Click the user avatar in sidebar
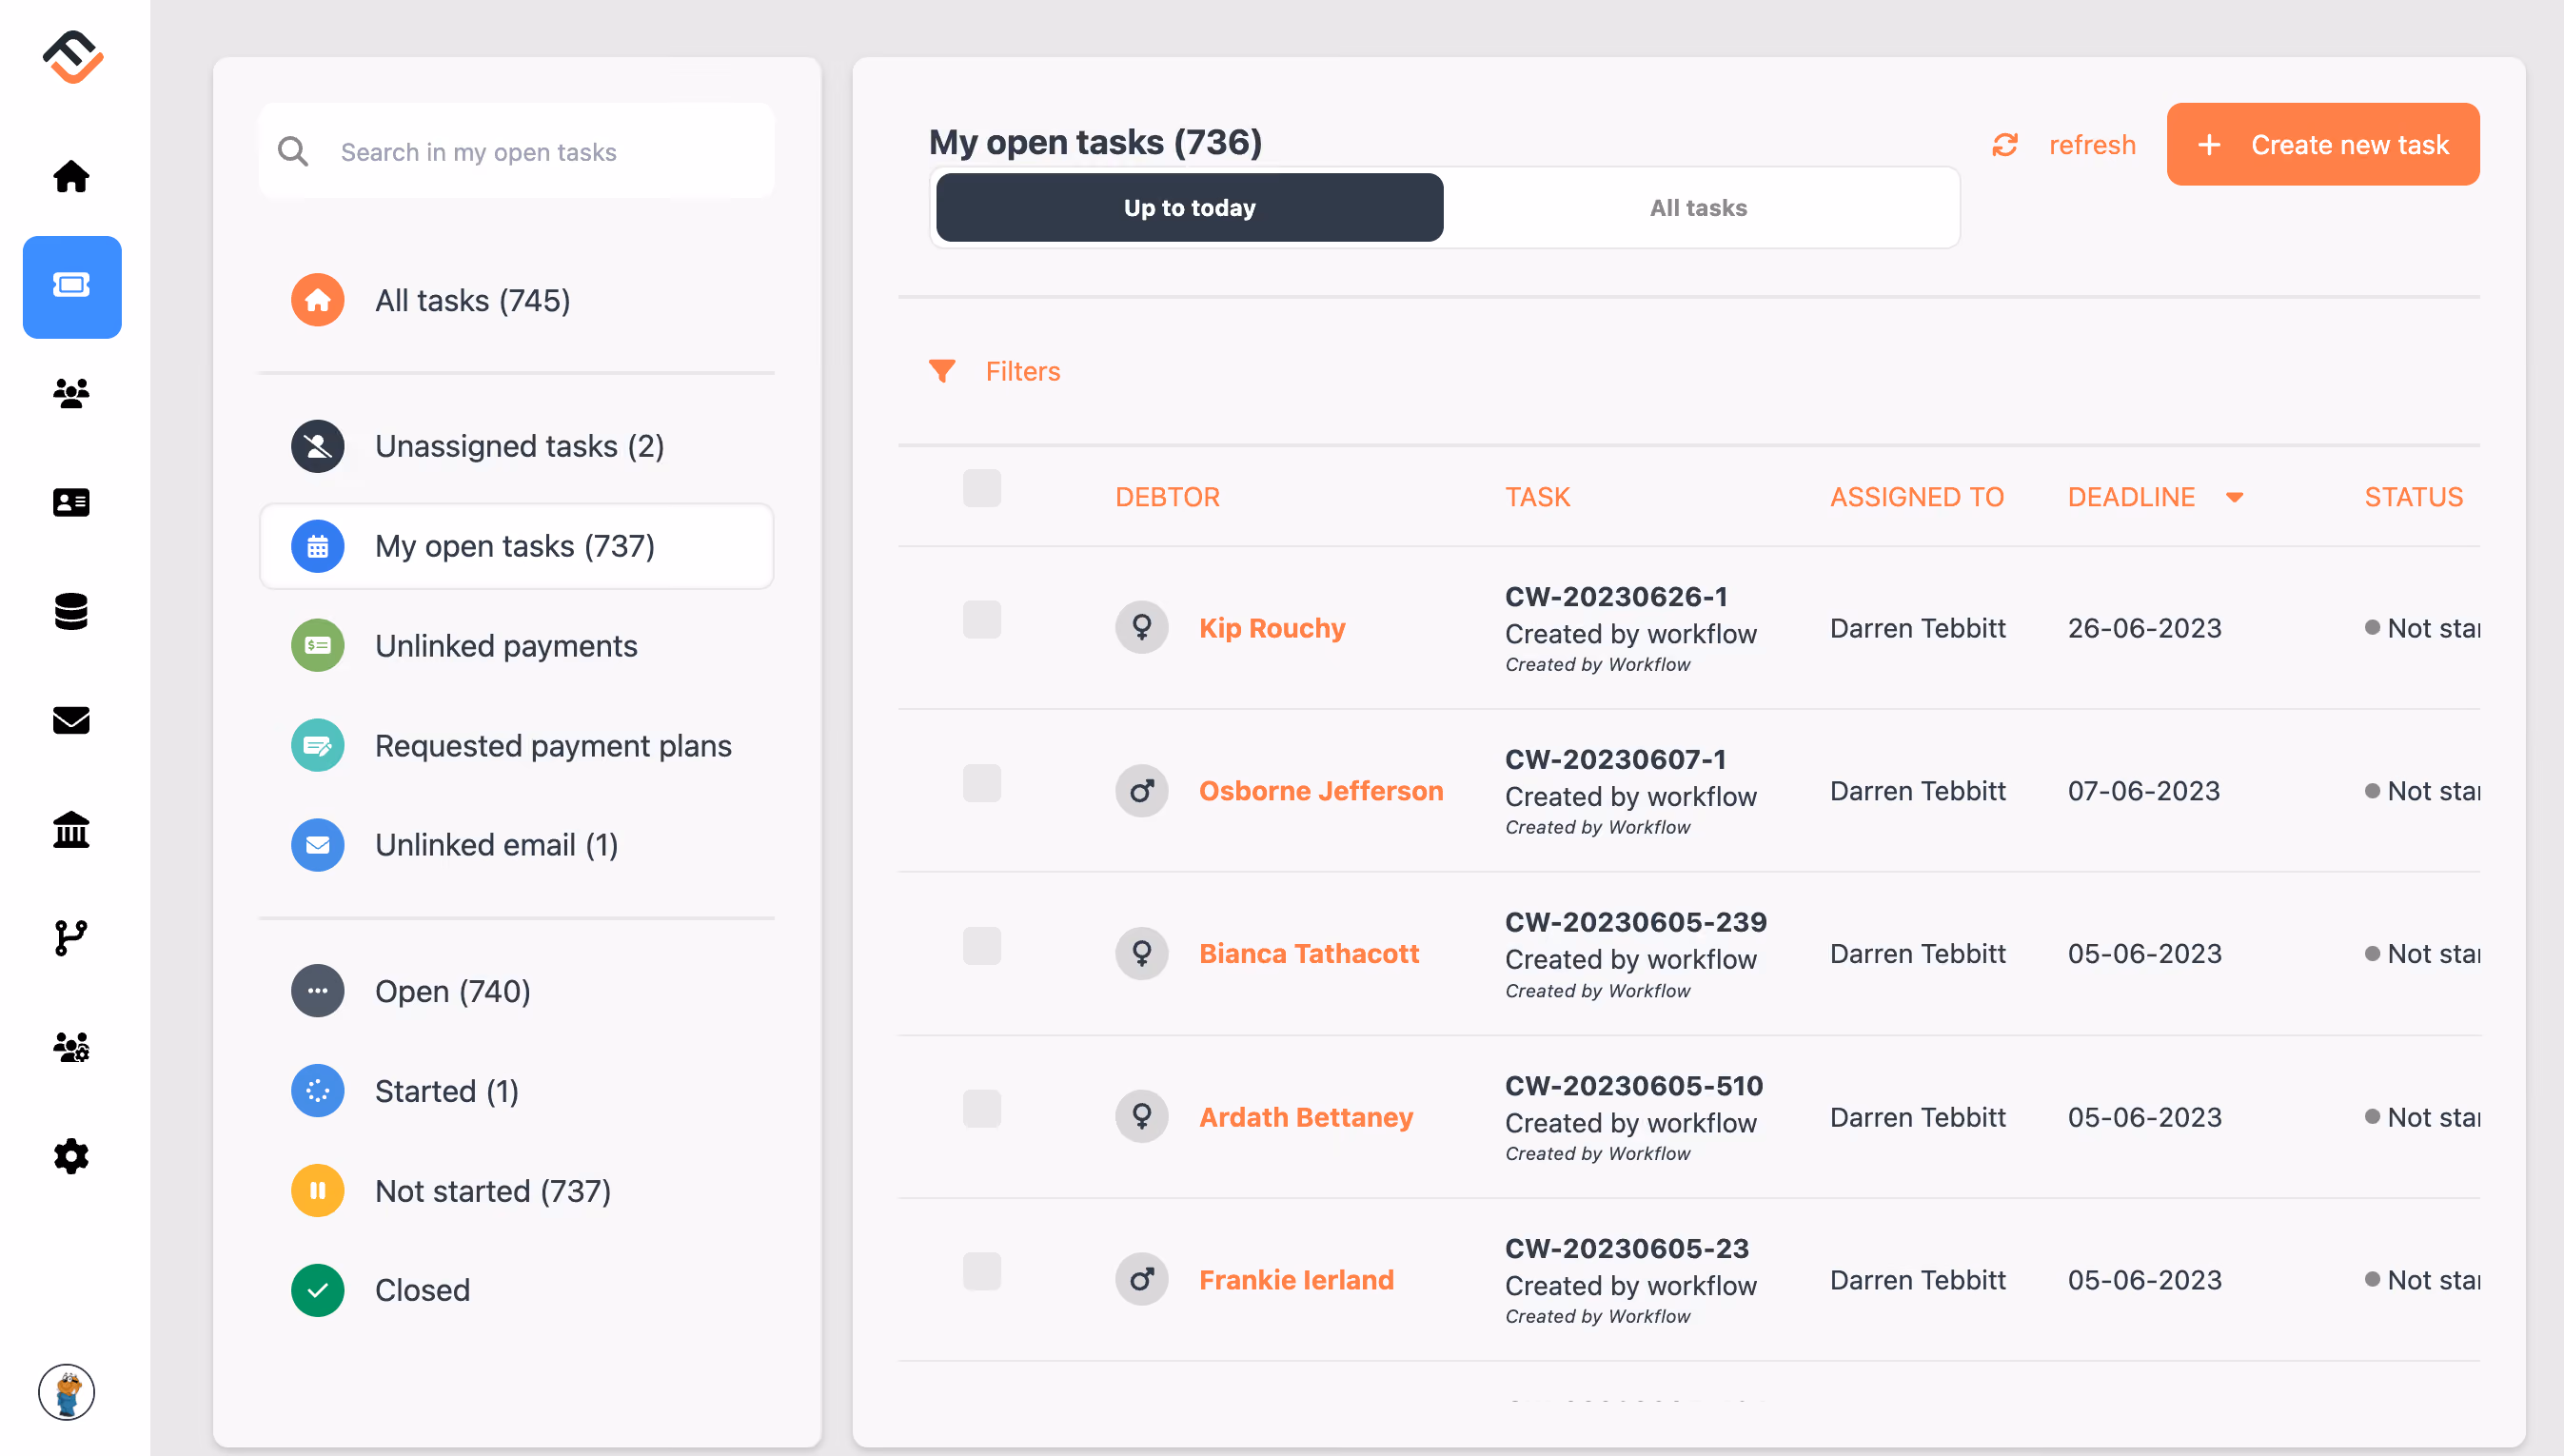Viewport: 2564px width, 1456px height. 67,1391
